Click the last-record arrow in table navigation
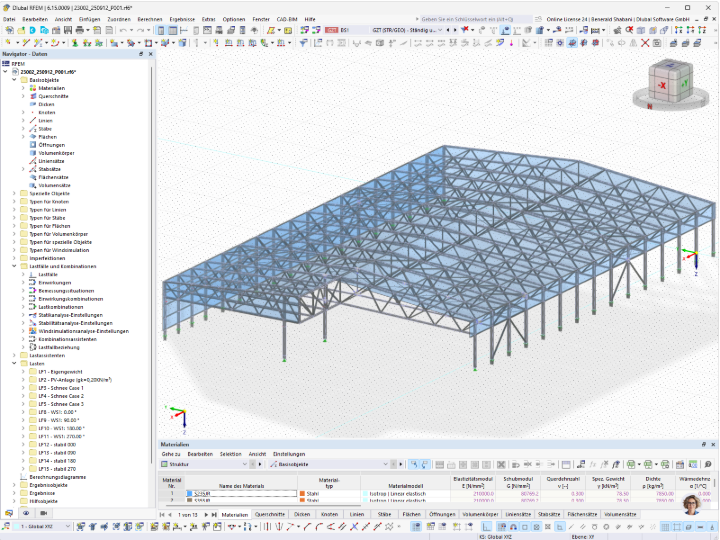This screenshot has height=540, width=720. [214, 515]
